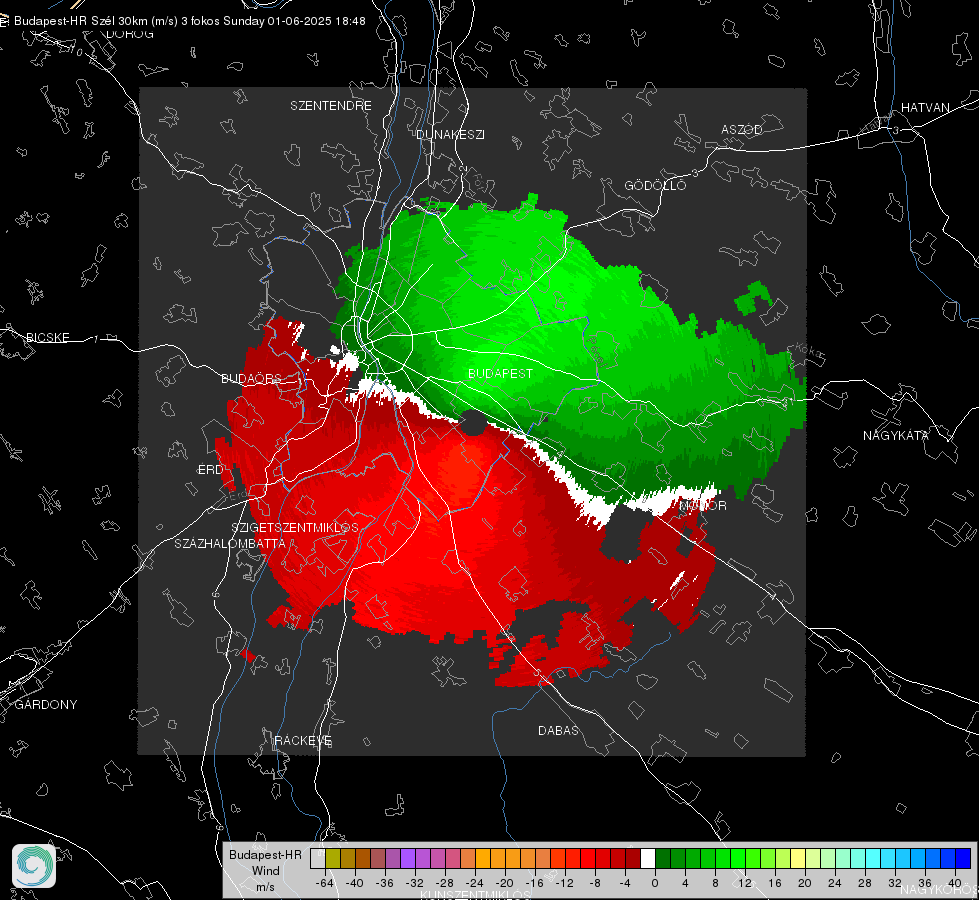Click the NAGYKÁTA town label

click(896, 436)
